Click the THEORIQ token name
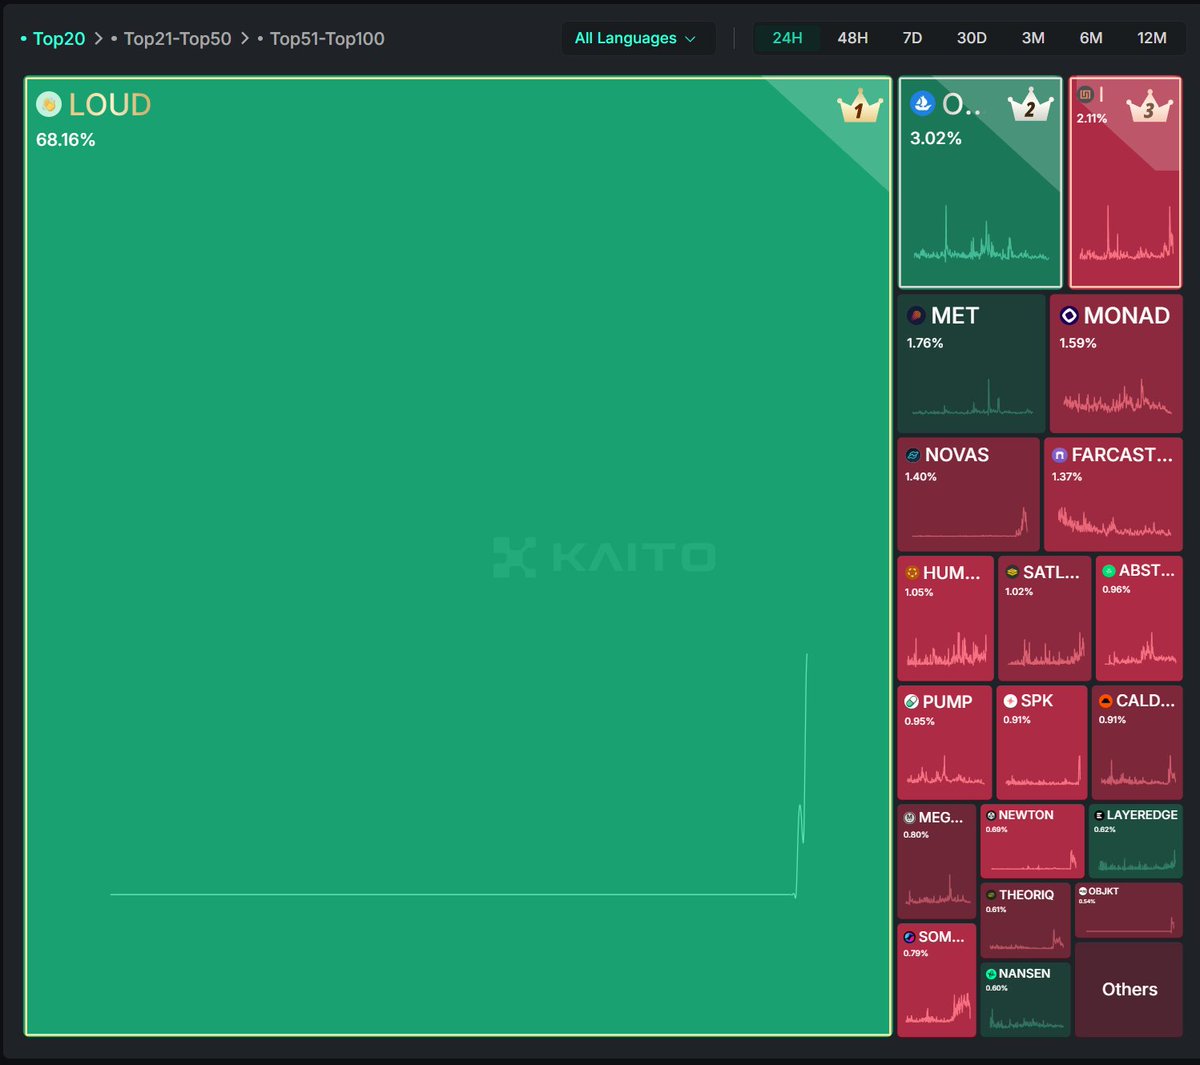 pos(1026,895)
